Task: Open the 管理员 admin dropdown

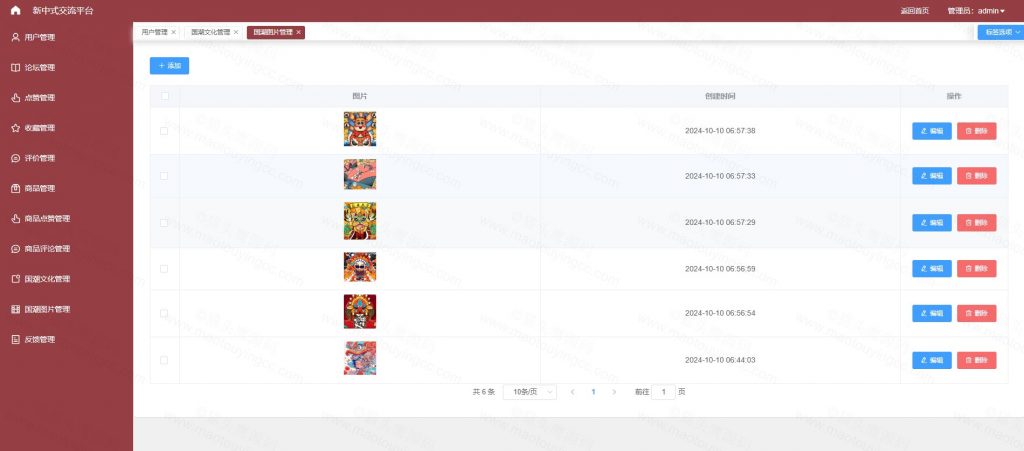Action: pos(976,11)
